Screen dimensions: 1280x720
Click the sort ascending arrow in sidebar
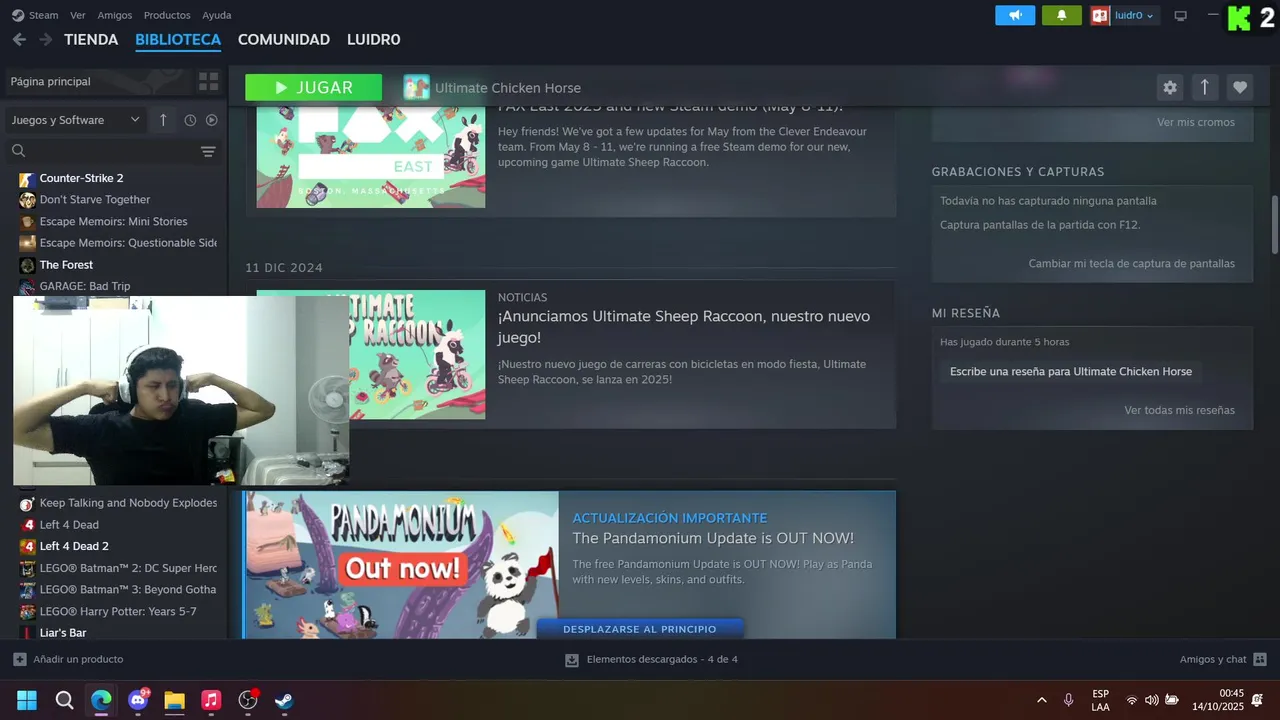pos(163,120)
